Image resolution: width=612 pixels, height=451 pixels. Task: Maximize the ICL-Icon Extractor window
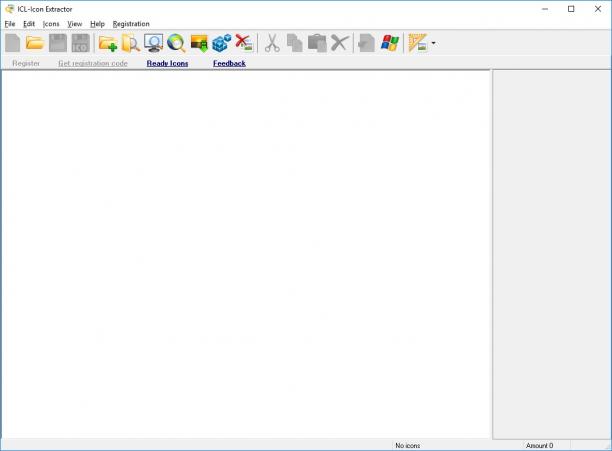[x=571, y=9]
